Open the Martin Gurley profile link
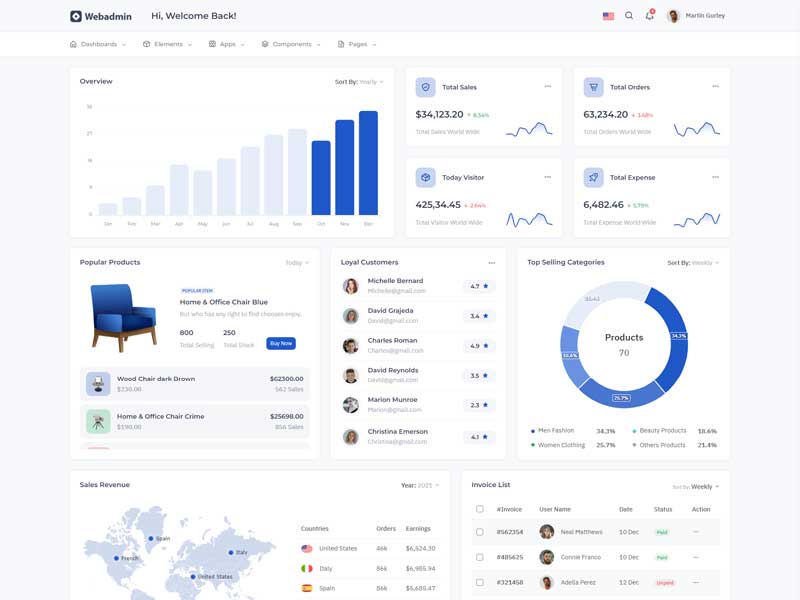The height and width of the screenshot is (600, 800). point(696,16)
